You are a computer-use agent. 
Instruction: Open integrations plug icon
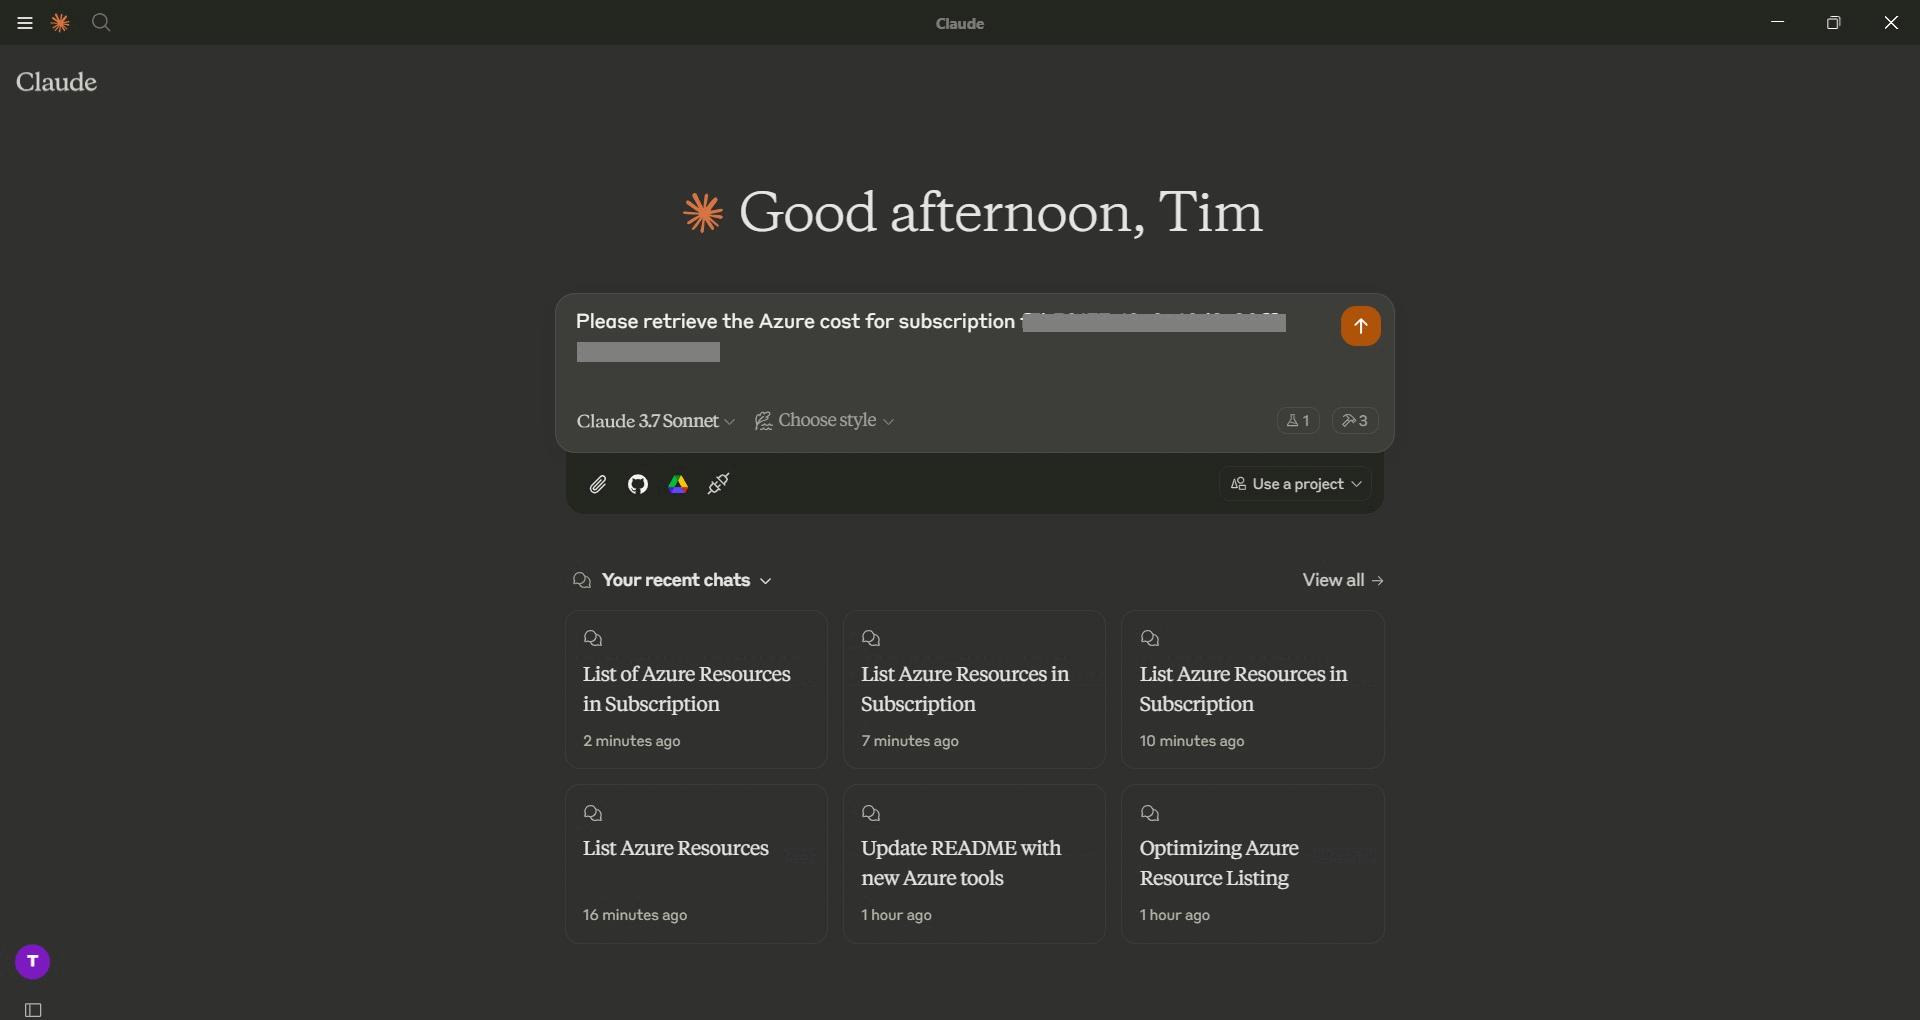[718, 484]
